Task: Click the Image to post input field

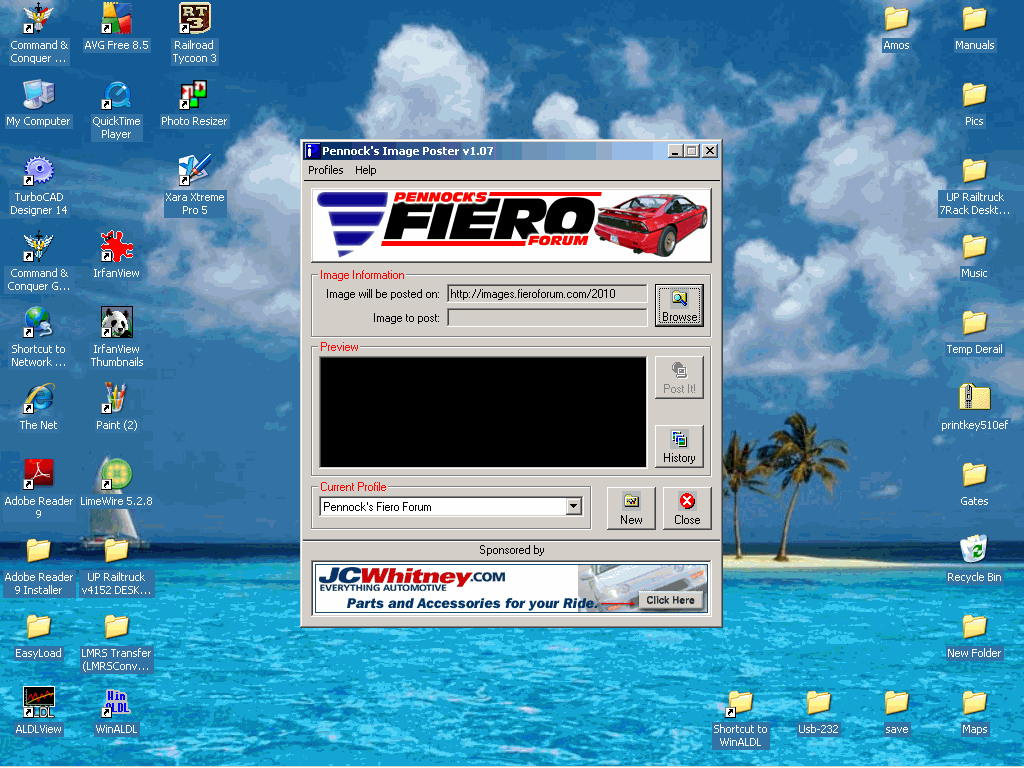Action: coord(547,318)
